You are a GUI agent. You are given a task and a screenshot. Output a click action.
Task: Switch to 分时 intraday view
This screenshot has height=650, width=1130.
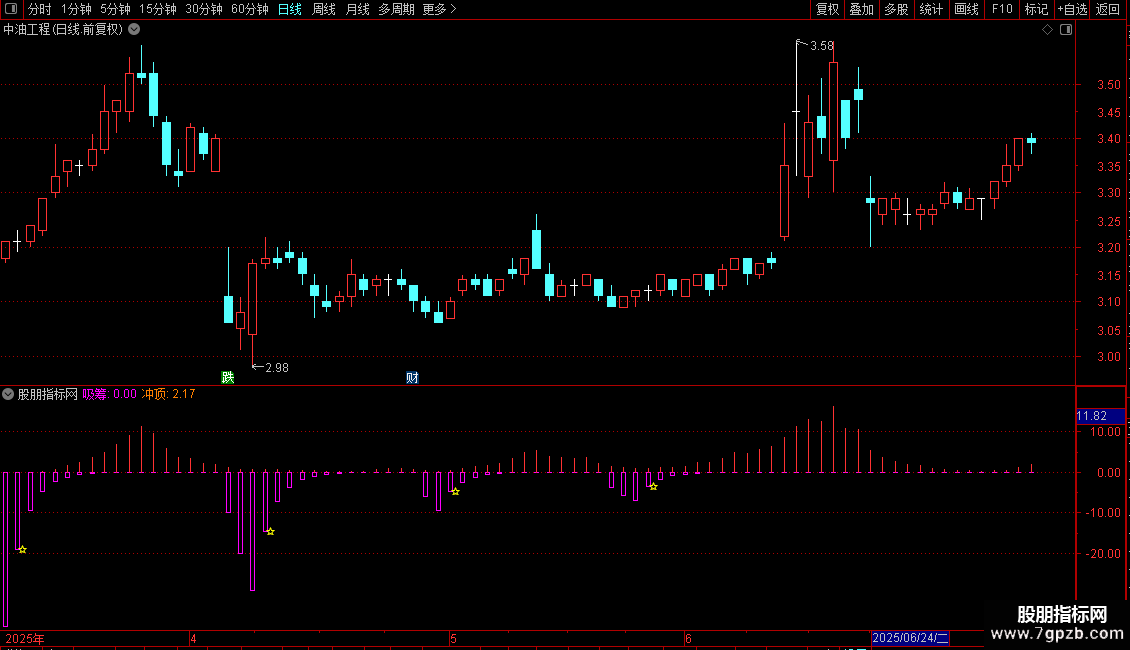pos(40,9)
